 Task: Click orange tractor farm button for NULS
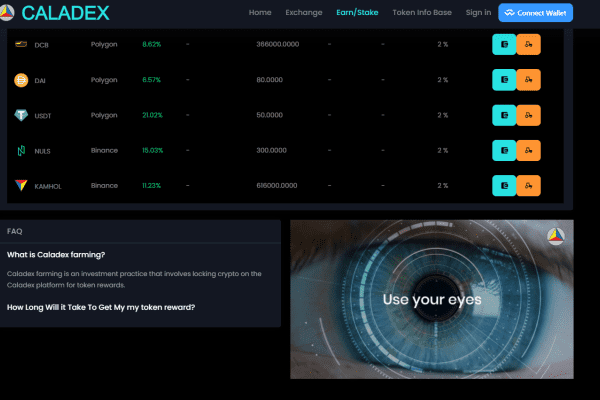pos(528,150)
